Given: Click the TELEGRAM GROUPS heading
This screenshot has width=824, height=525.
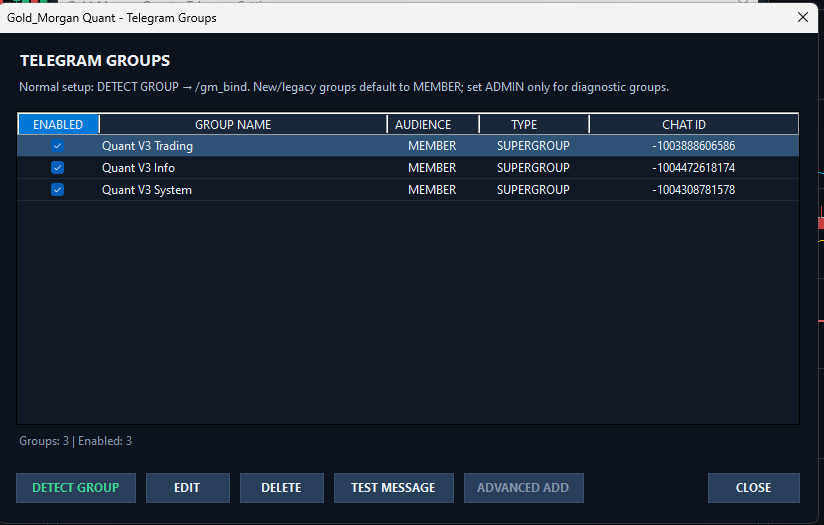Looking at the screenshot, I should coord(95,61).
